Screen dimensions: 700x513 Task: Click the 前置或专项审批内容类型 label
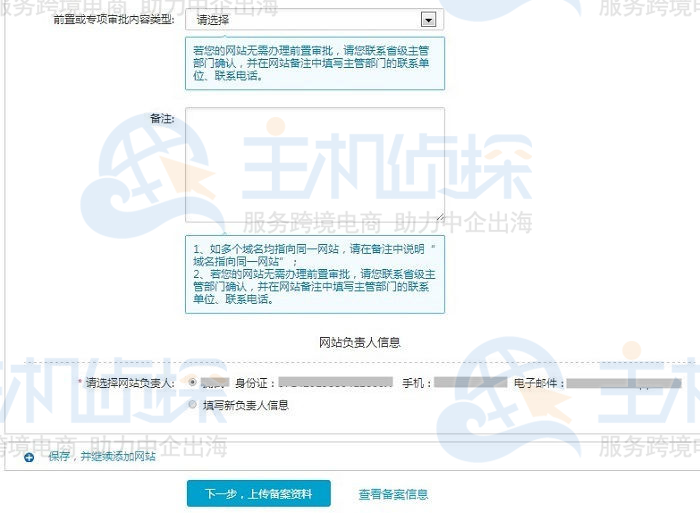coord(114,20)
